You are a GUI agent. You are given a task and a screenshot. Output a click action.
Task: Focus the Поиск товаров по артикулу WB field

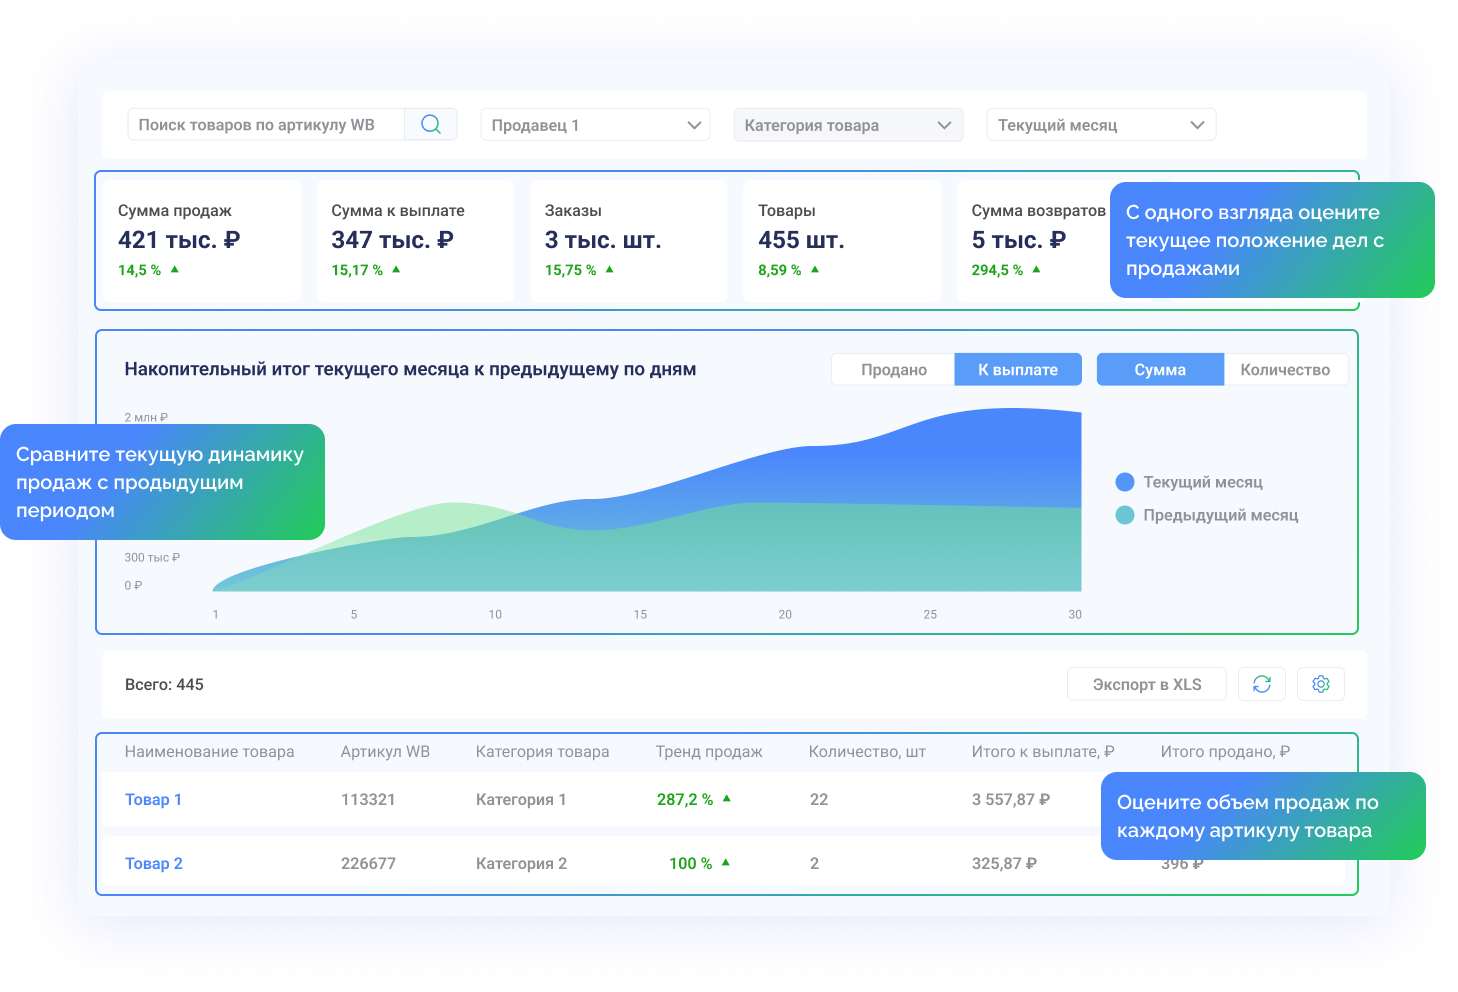click(266, 125)
